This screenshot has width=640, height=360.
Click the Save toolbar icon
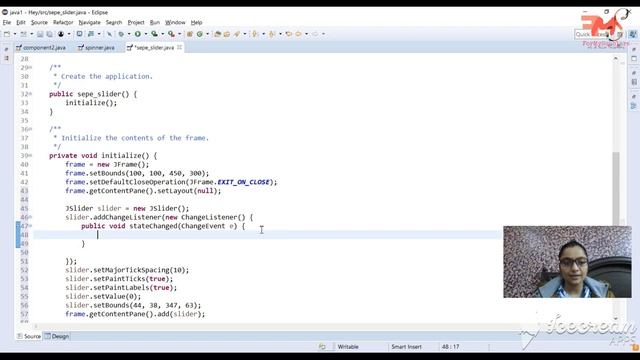tap(40, 34)
